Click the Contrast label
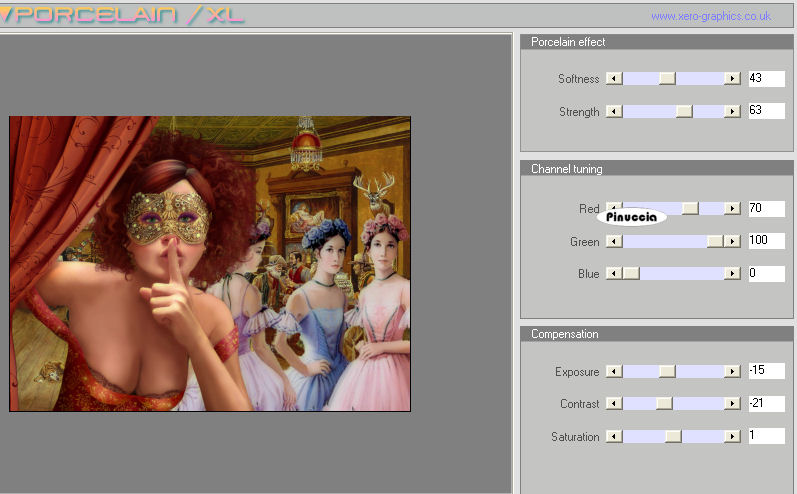797x494 pixels. (579, 404)
